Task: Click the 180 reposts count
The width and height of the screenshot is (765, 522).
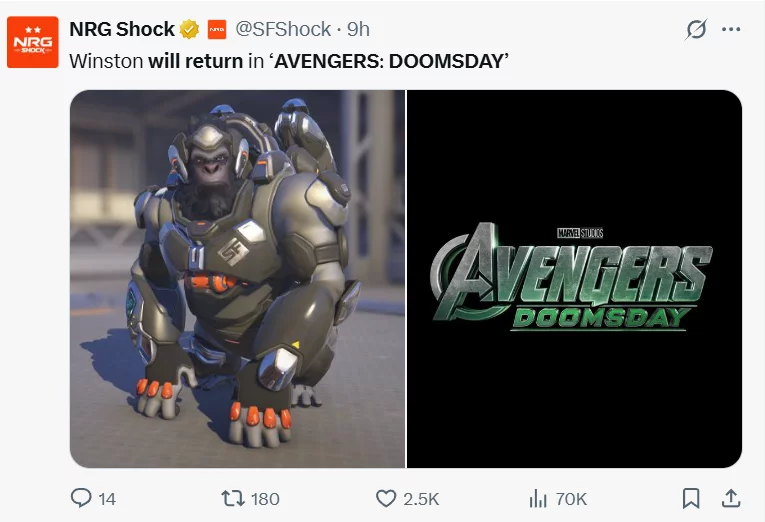Action: click(265, 499)
